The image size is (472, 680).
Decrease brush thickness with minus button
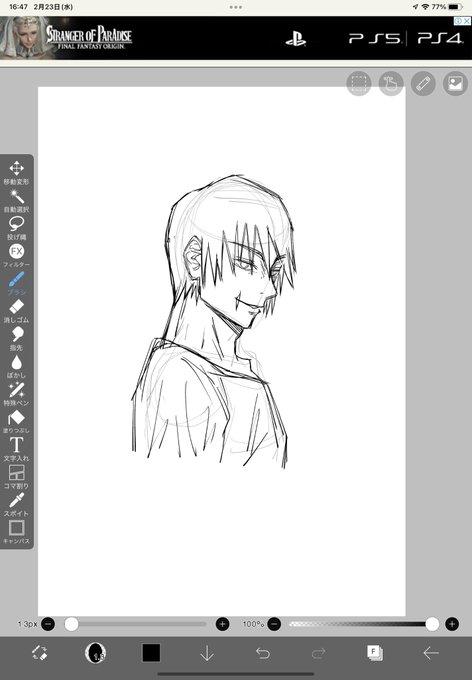coord(48,624)
